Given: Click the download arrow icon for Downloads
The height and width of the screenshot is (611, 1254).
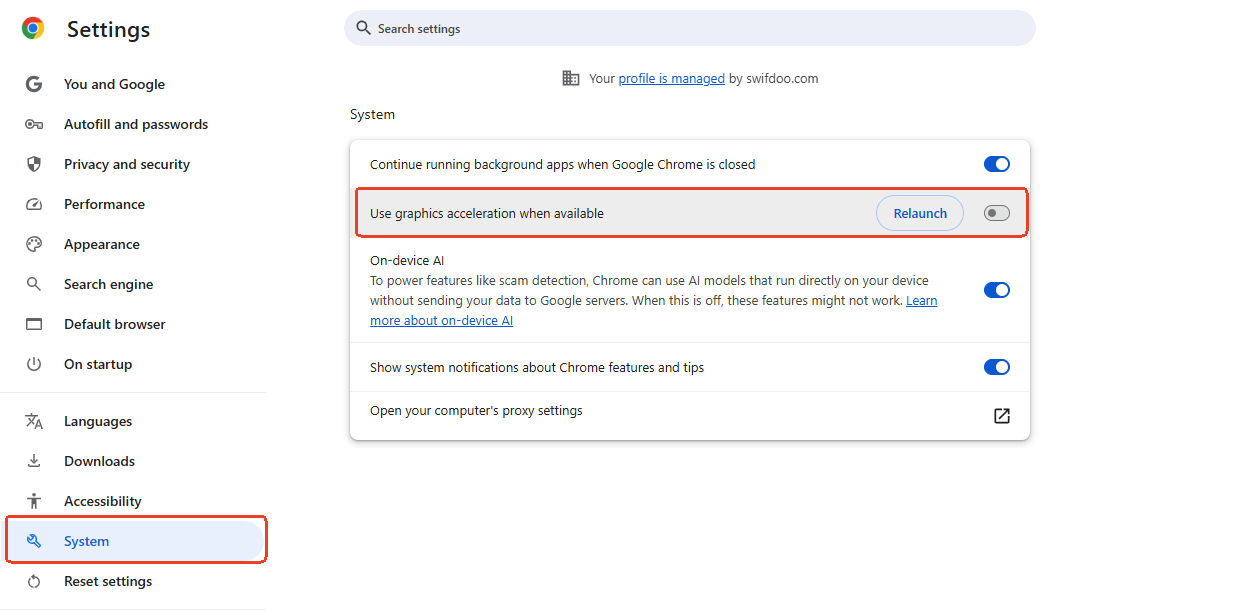Looking at the screenshot, I should pos(34,461).
